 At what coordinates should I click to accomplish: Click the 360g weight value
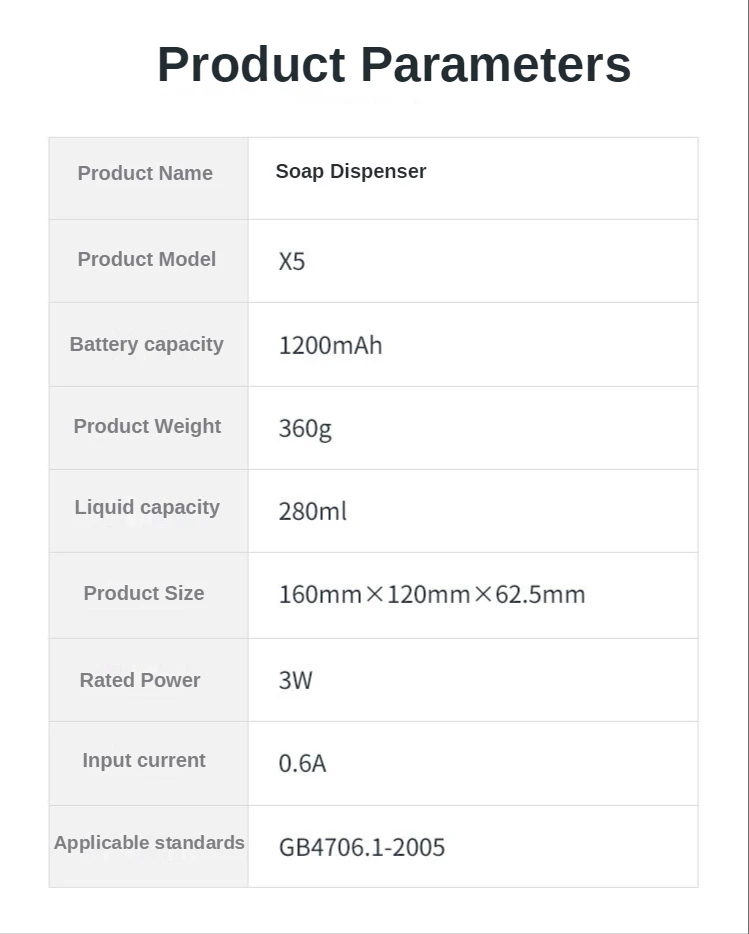click(304, 429)
